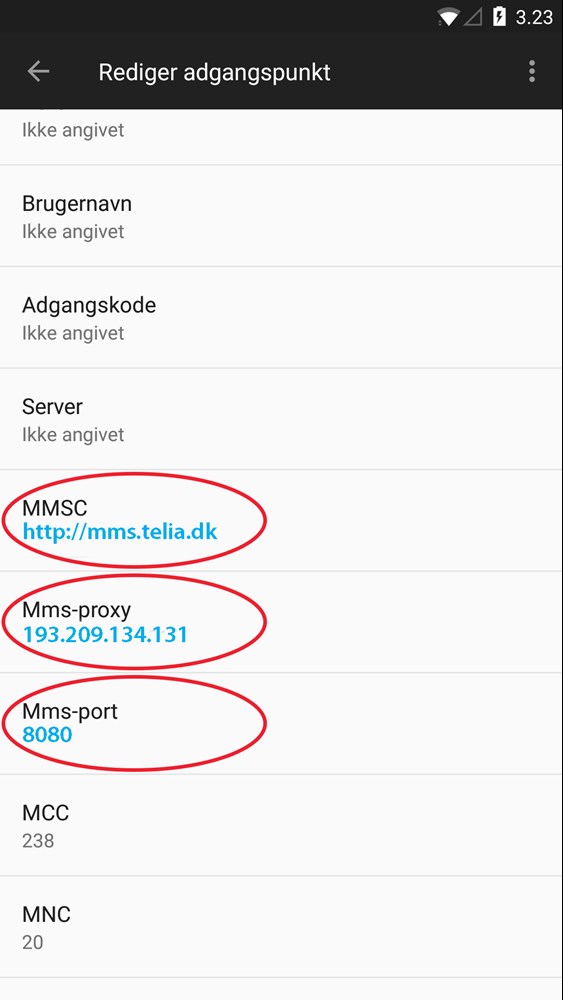Open the MNC setting

281,927
